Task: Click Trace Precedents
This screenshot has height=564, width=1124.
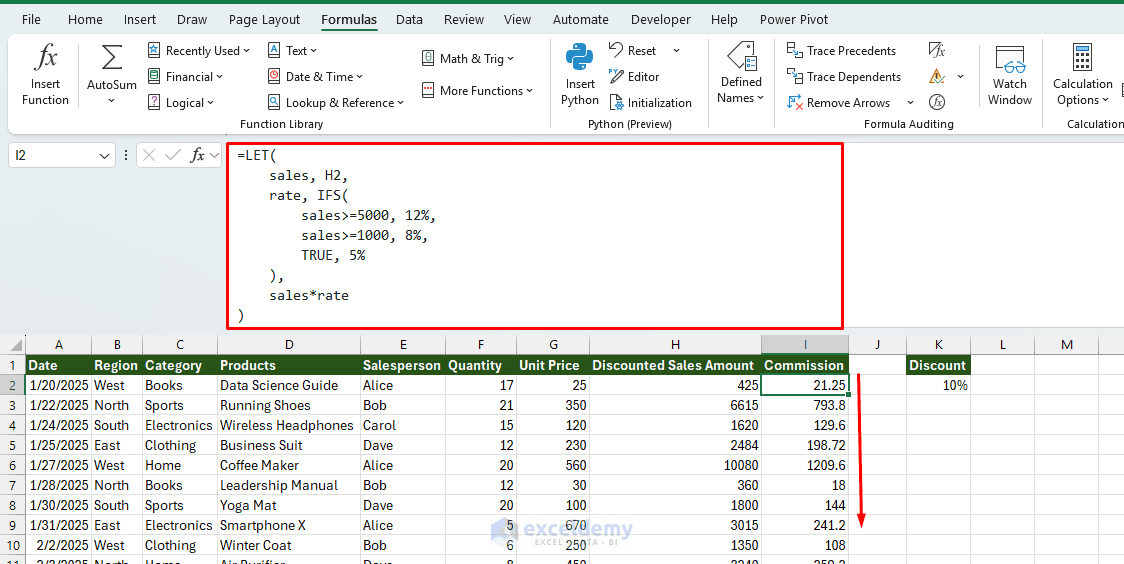Action: tap(842, 51)
